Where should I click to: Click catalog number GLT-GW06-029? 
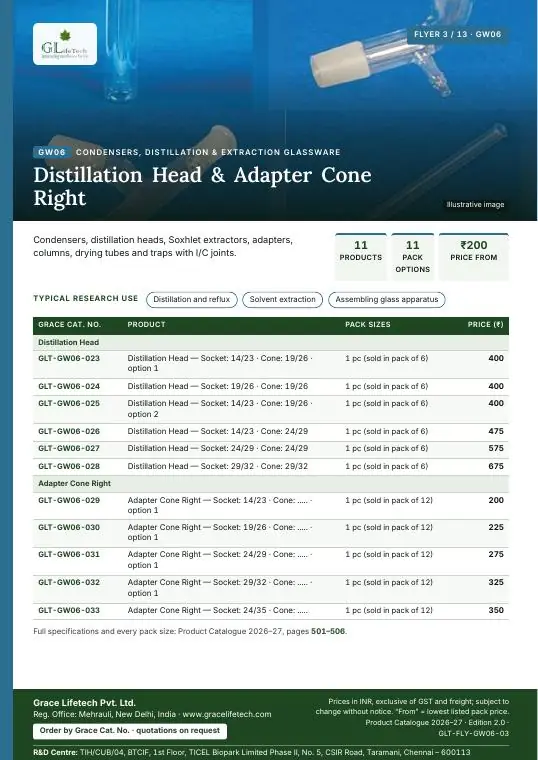click(69, 500)
